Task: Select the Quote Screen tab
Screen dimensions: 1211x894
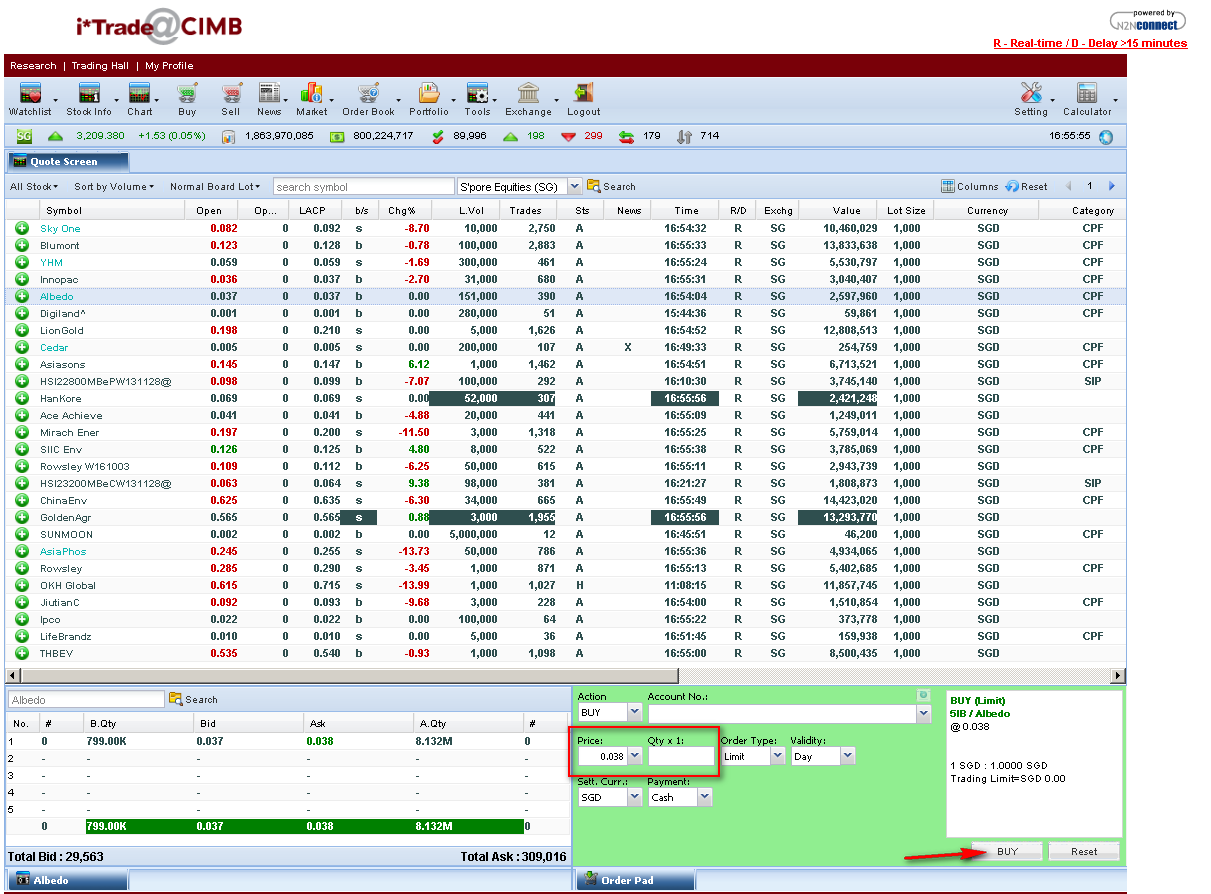Action: (68, 161)
